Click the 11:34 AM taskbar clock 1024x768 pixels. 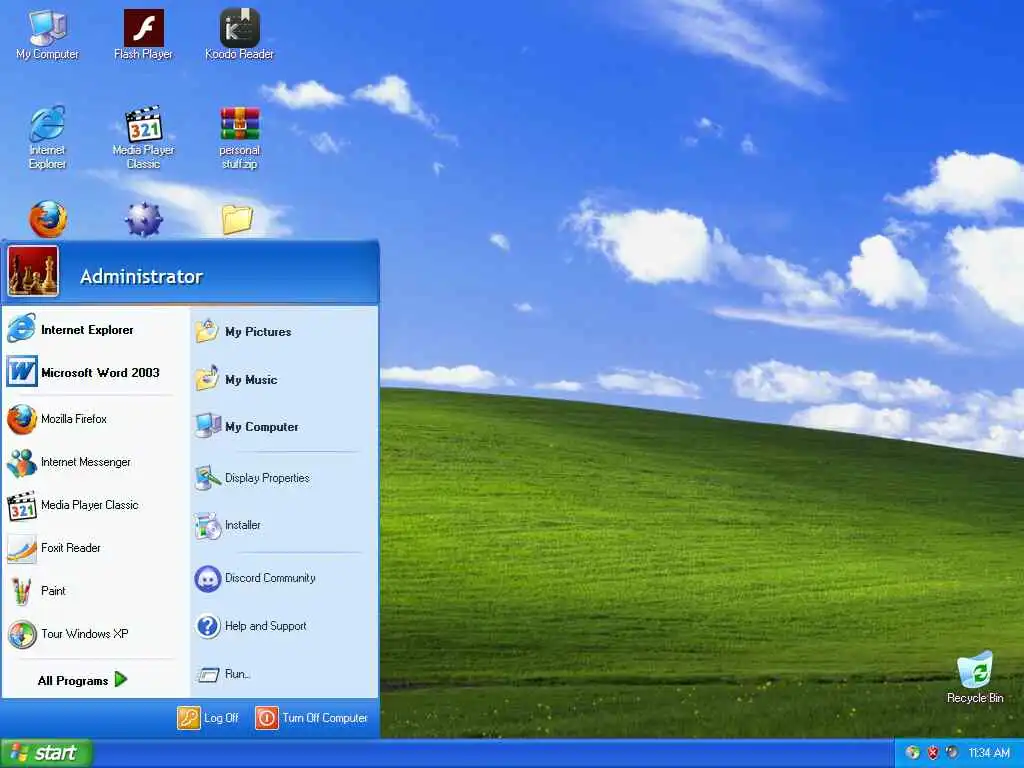click(x=989, y=753)
